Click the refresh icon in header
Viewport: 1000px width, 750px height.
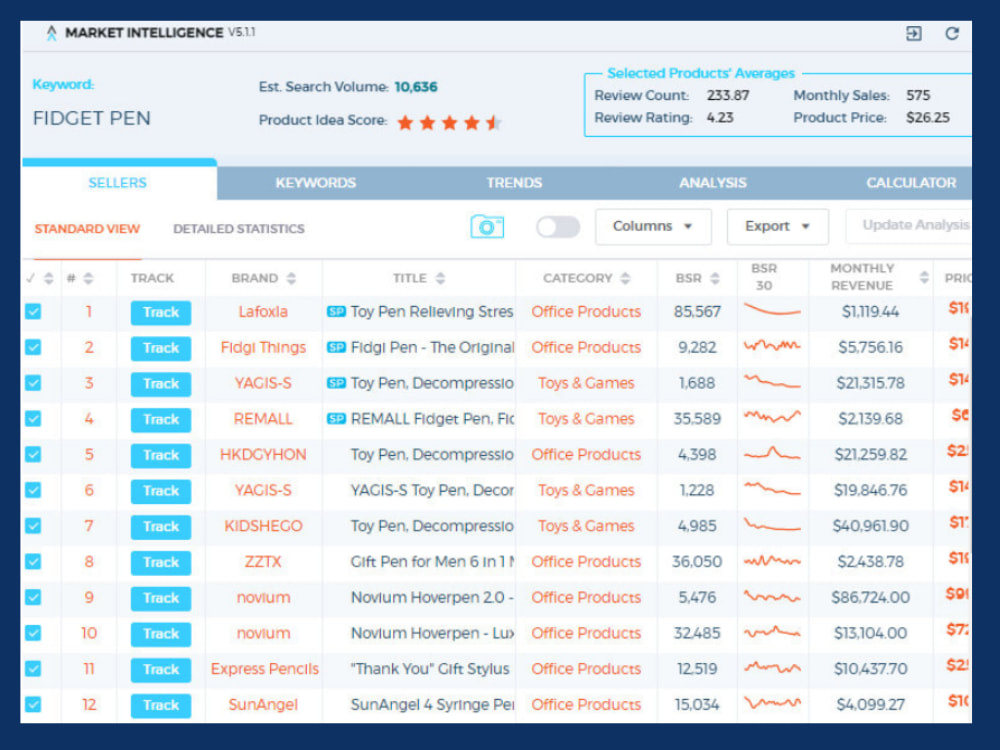click(x=952, y=34)
